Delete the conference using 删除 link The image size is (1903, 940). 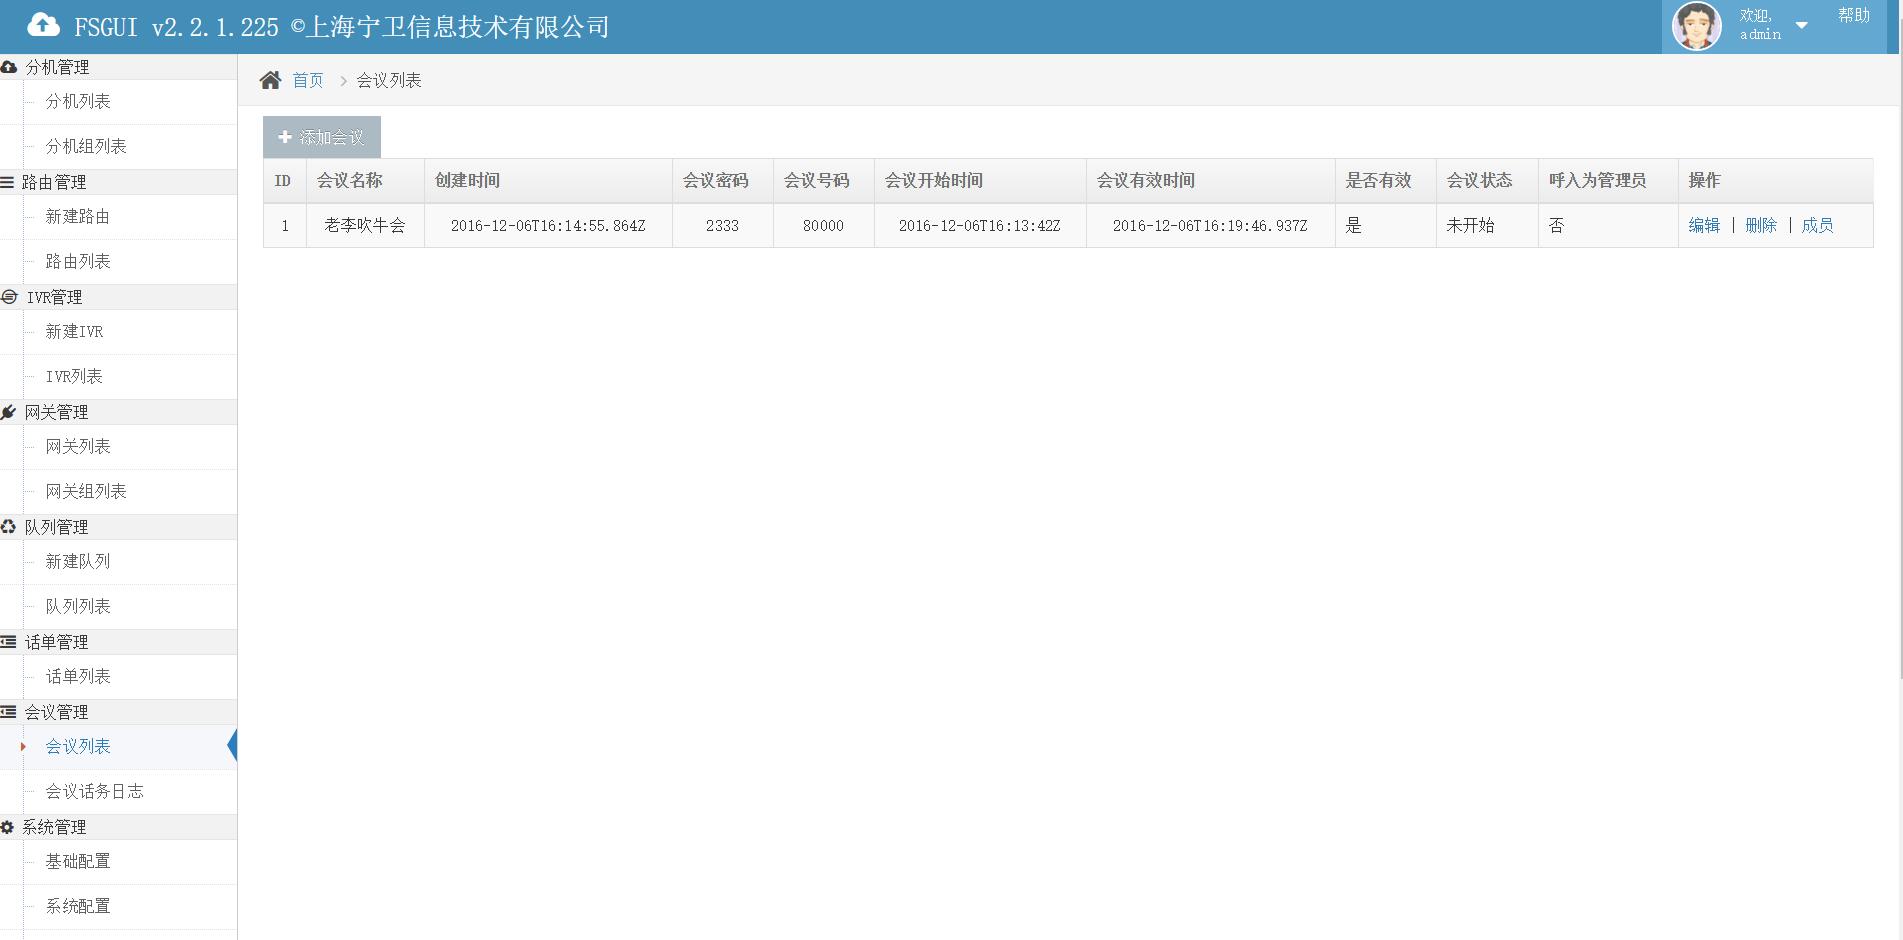click(1760, 226)
